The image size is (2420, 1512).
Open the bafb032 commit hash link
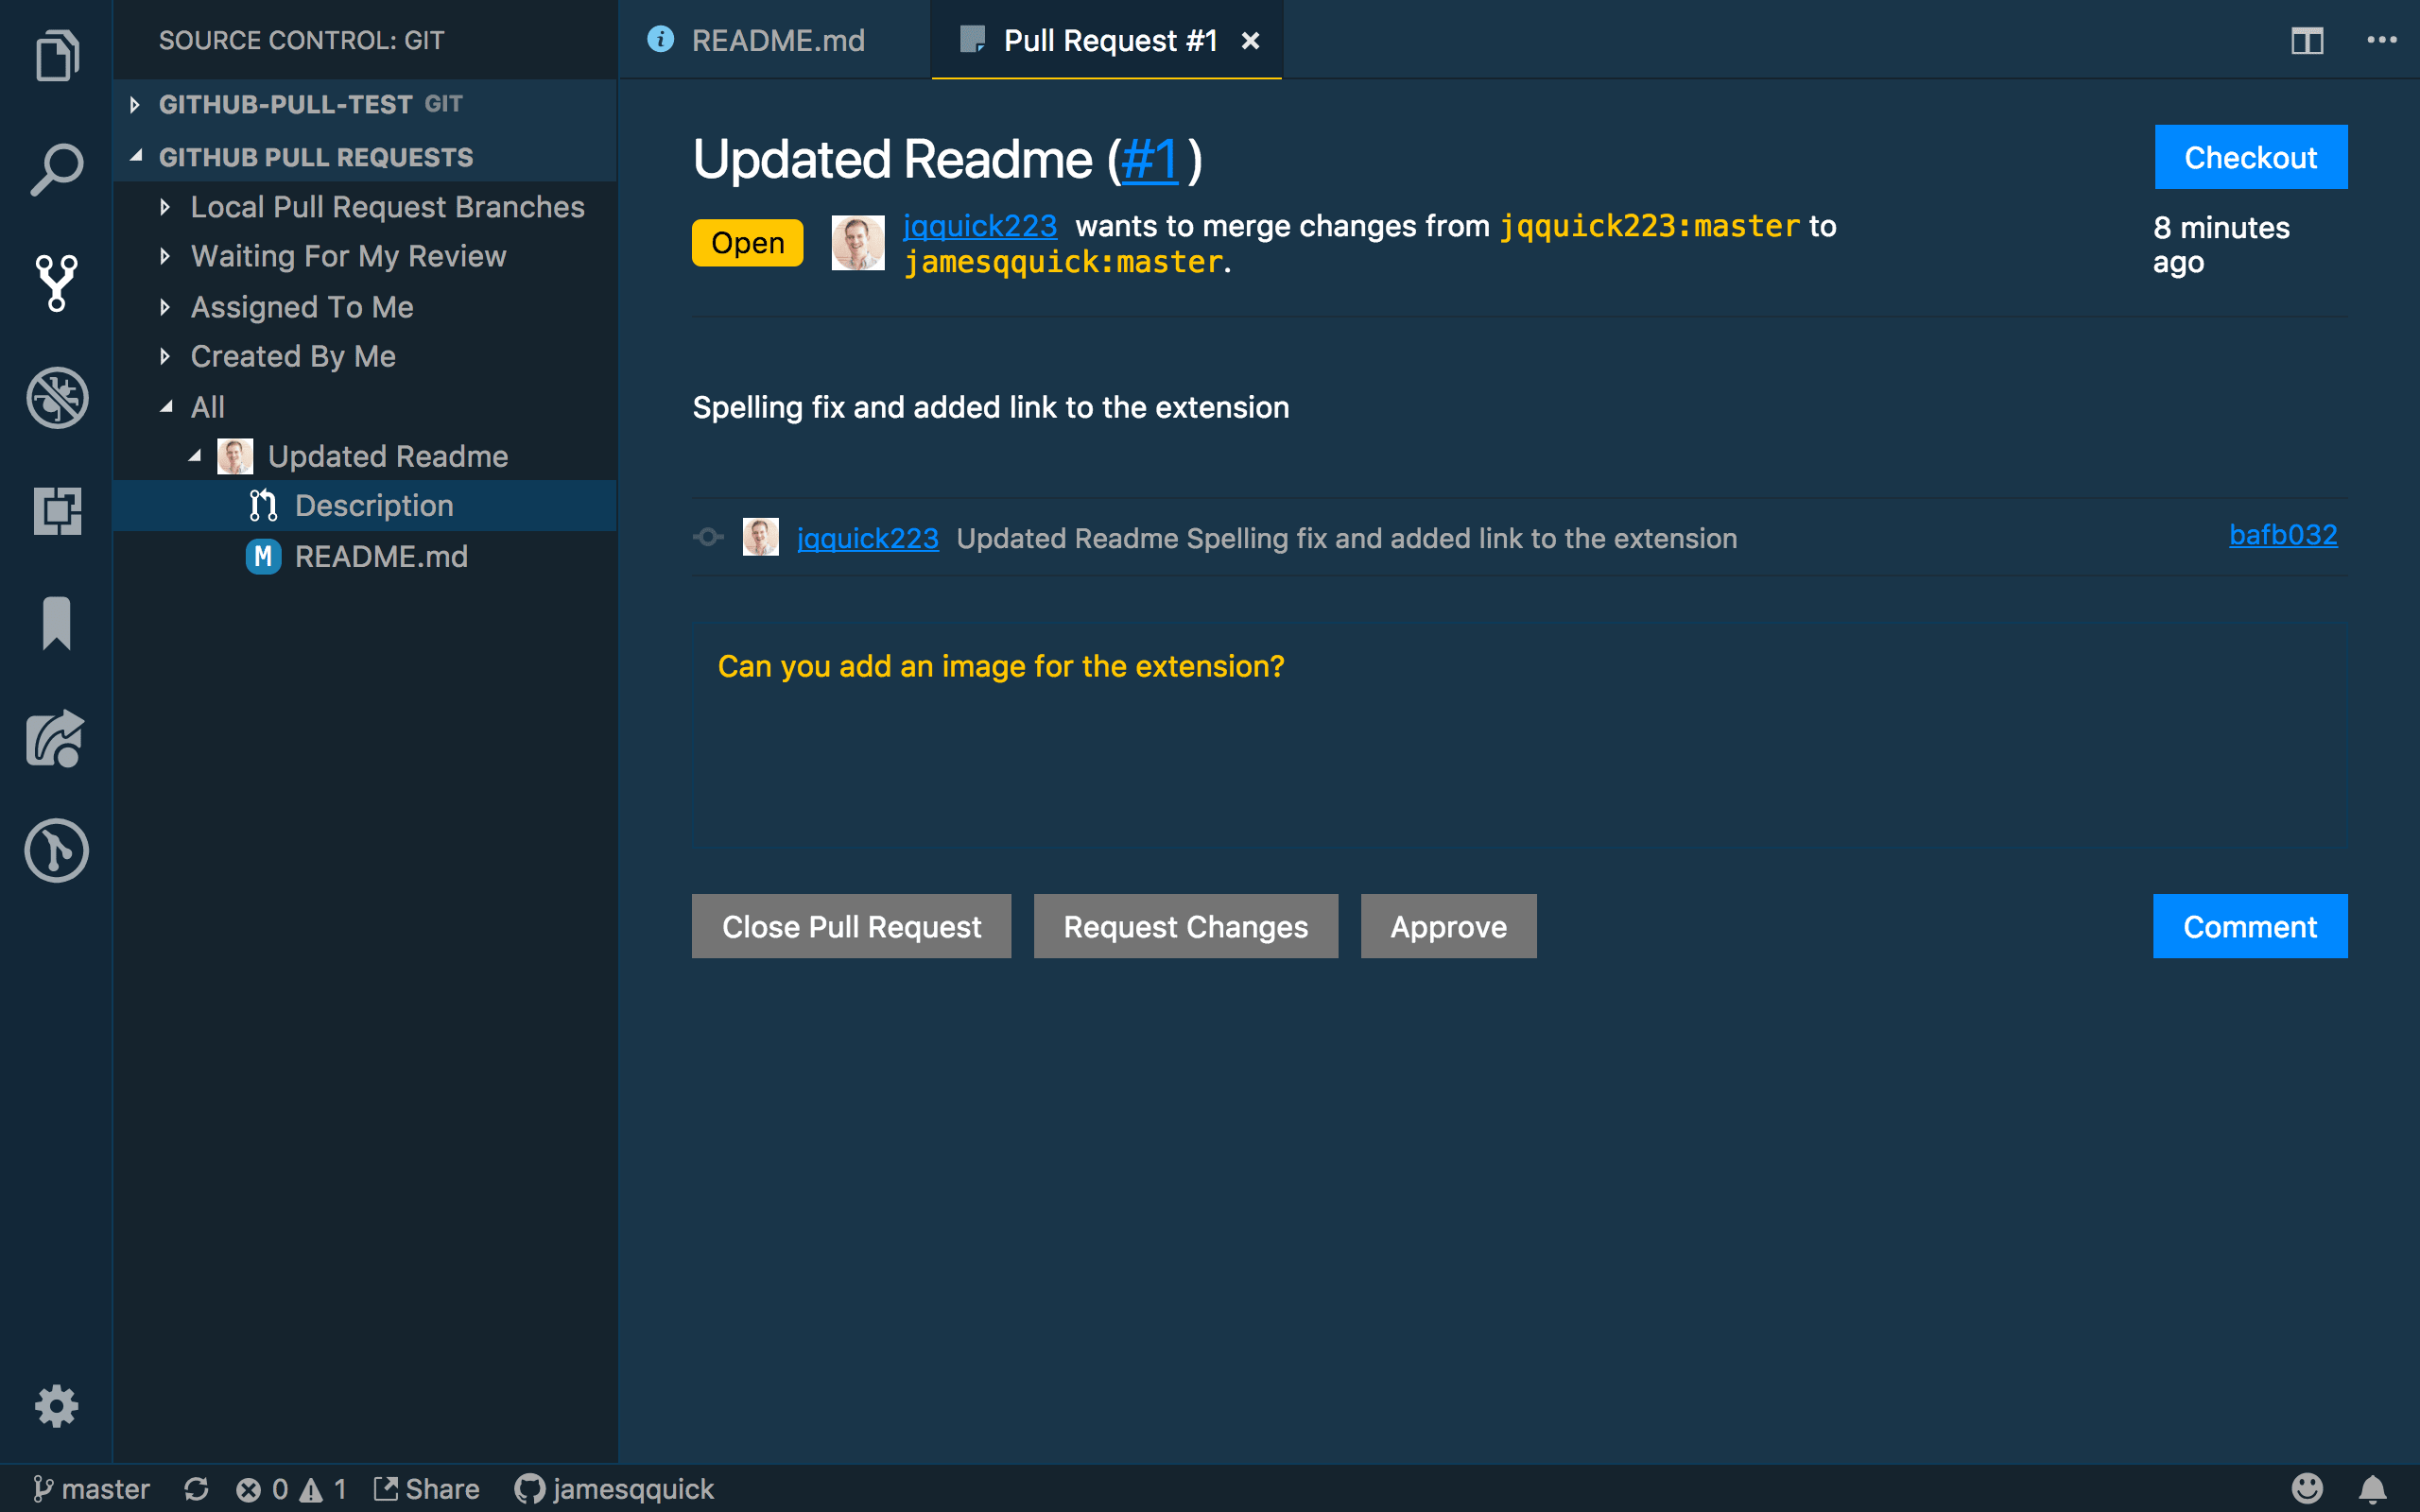(x=2283, y=535)
